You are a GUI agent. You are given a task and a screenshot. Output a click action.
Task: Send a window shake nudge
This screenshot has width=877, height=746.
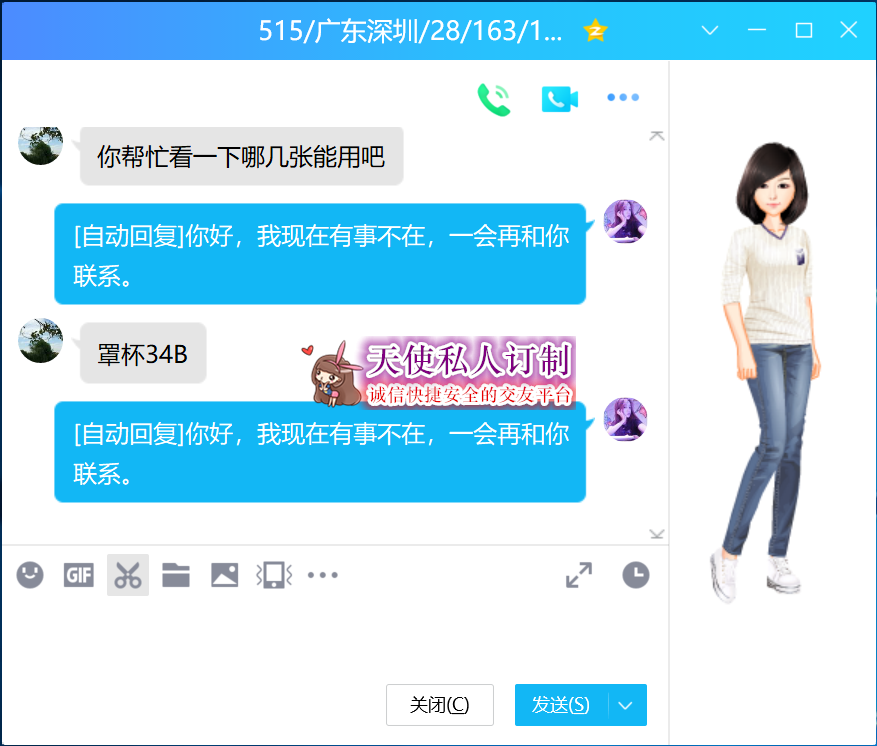pyautogui.click(x=273, y=575)
